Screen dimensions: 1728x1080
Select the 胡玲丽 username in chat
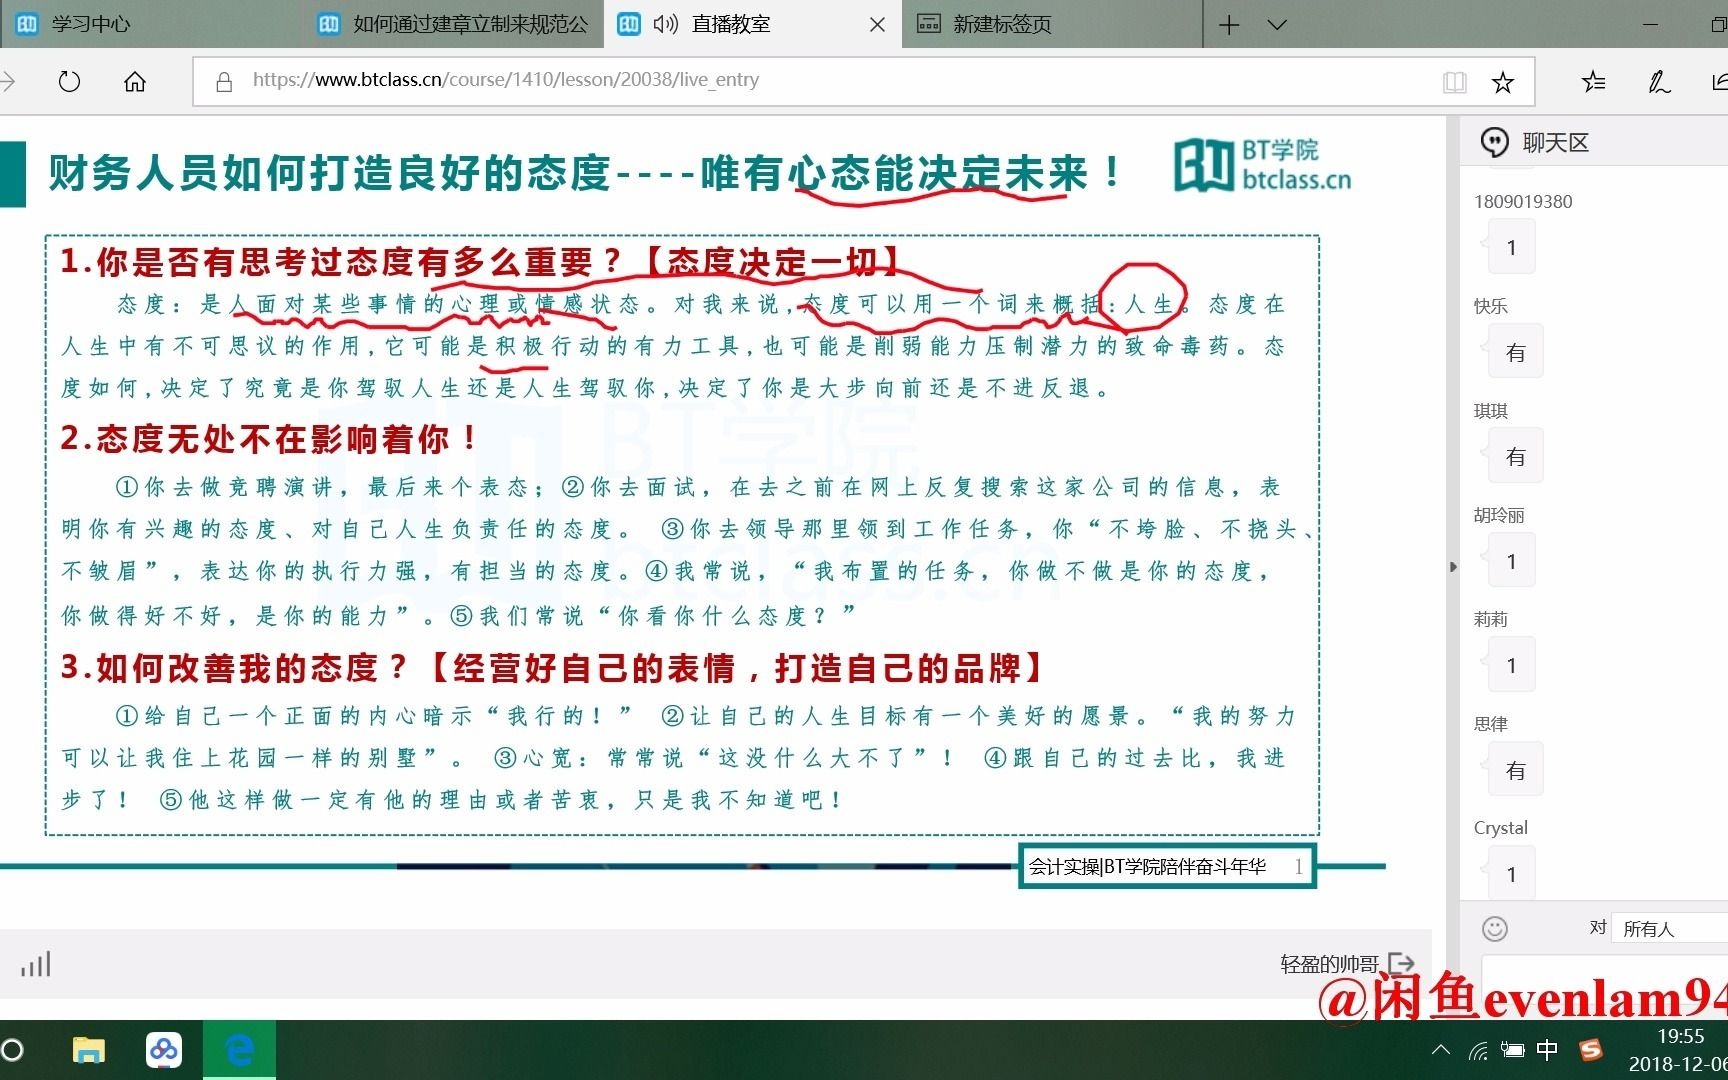pyautogui.click(x=1499, y=515)
